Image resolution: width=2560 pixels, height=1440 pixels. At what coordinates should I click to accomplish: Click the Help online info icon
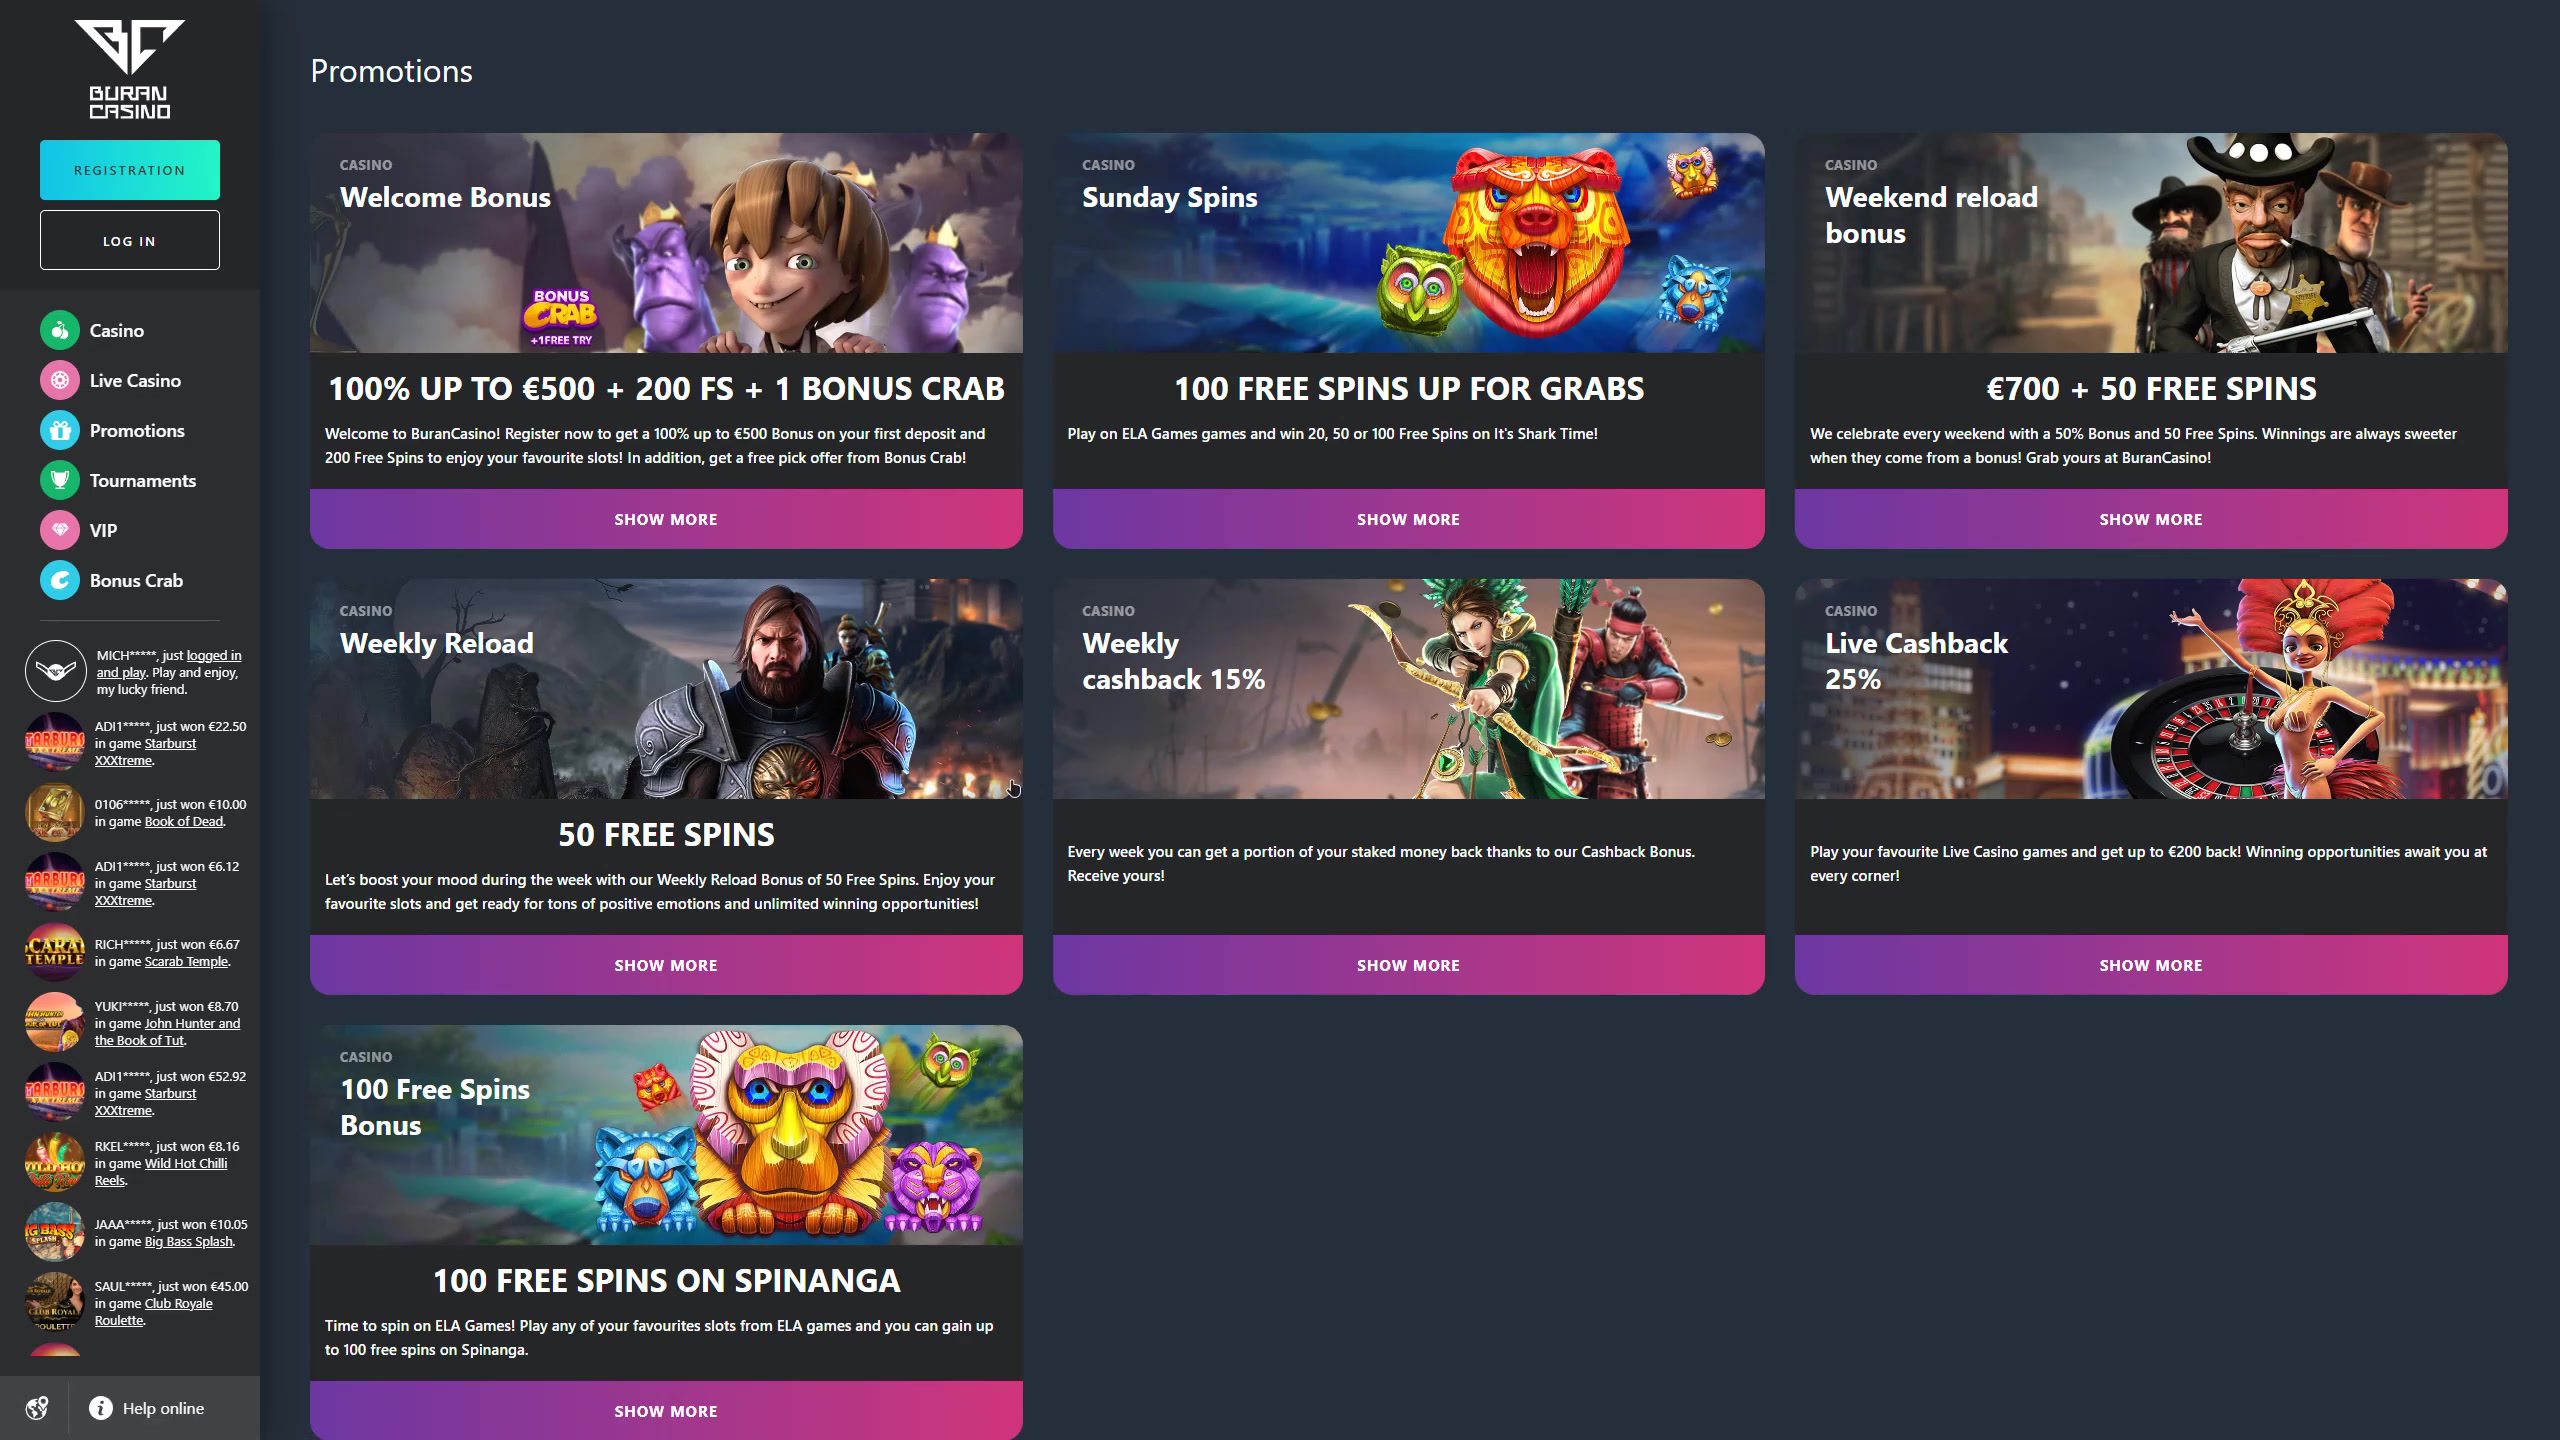101,1408
